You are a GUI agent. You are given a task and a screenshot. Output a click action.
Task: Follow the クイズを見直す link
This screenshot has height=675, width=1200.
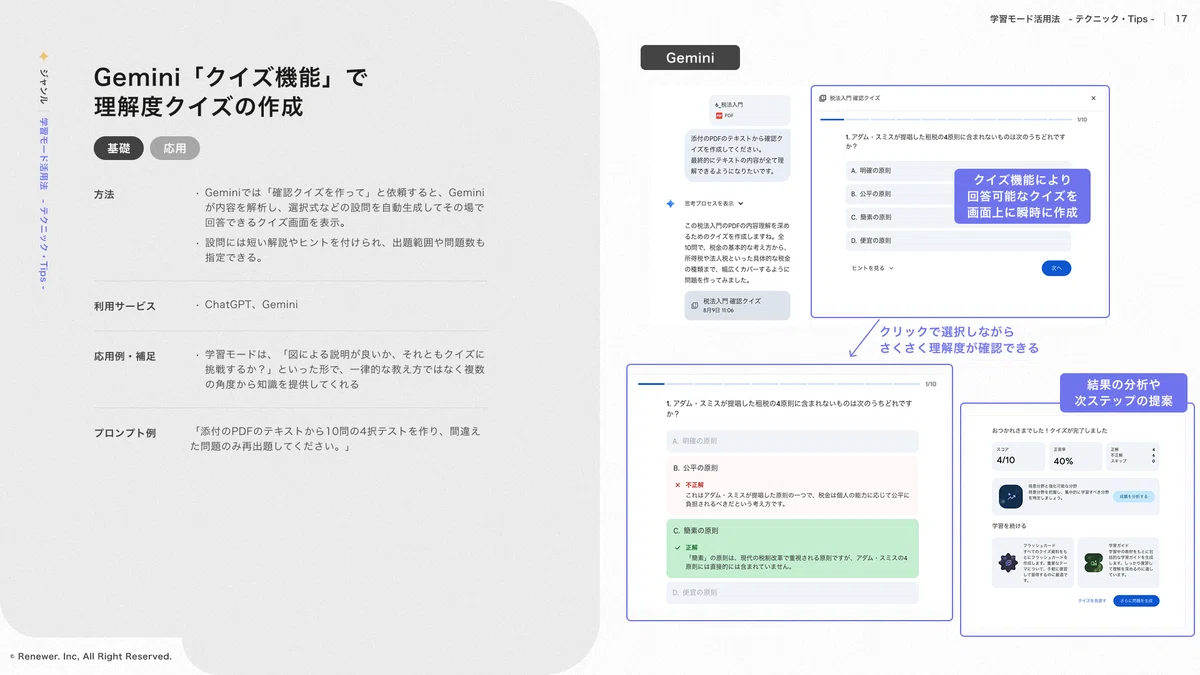(x=1091, y=600)
